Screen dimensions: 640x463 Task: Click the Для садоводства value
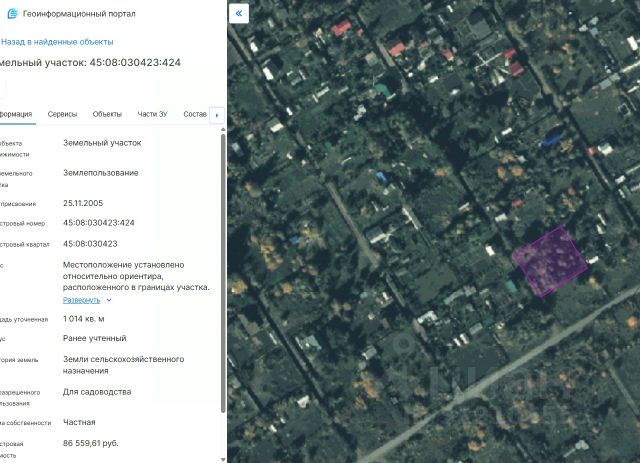(x=97, y=392)
